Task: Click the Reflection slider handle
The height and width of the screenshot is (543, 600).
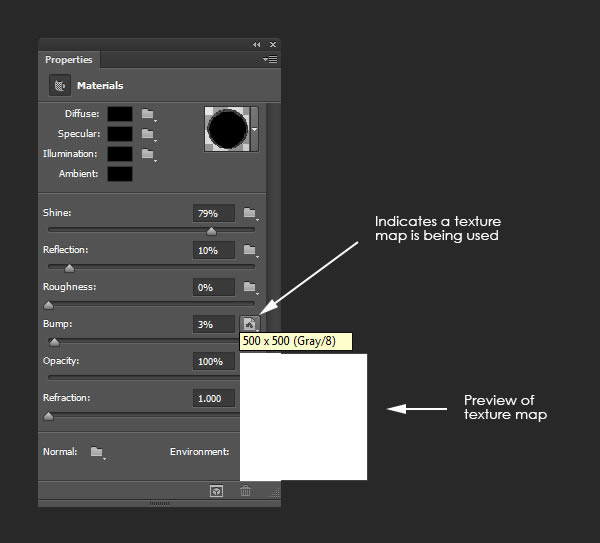Action: 69,268
